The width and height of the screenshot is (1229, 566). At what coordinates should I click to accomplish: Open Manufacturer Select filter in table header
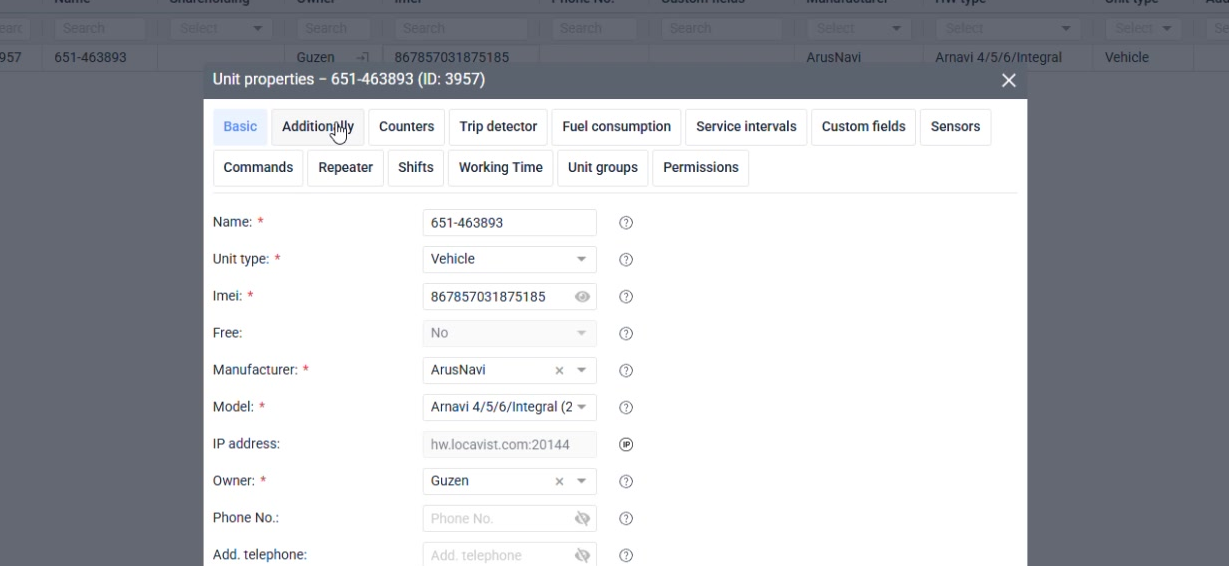(x=859, y=29)
